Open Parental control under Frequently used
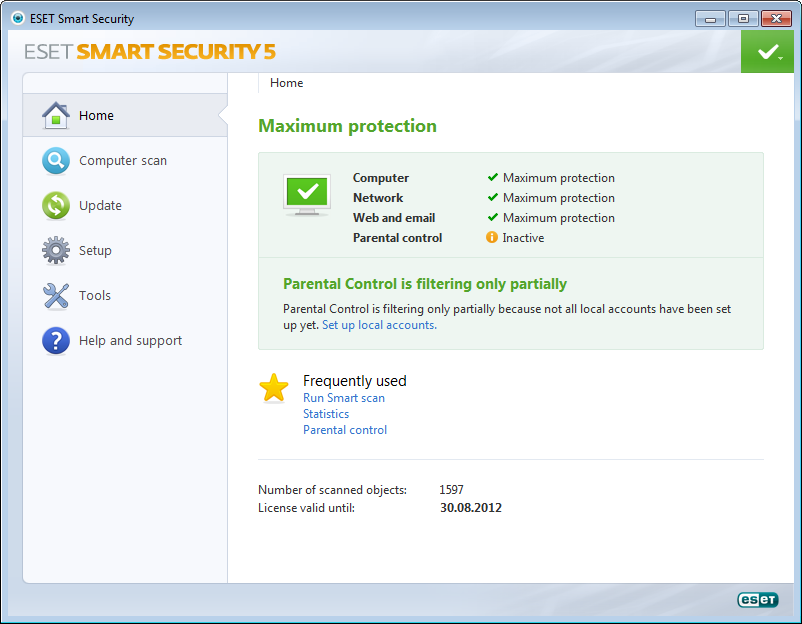This screenshot has height=624, width=802. [x=345, y=430]
